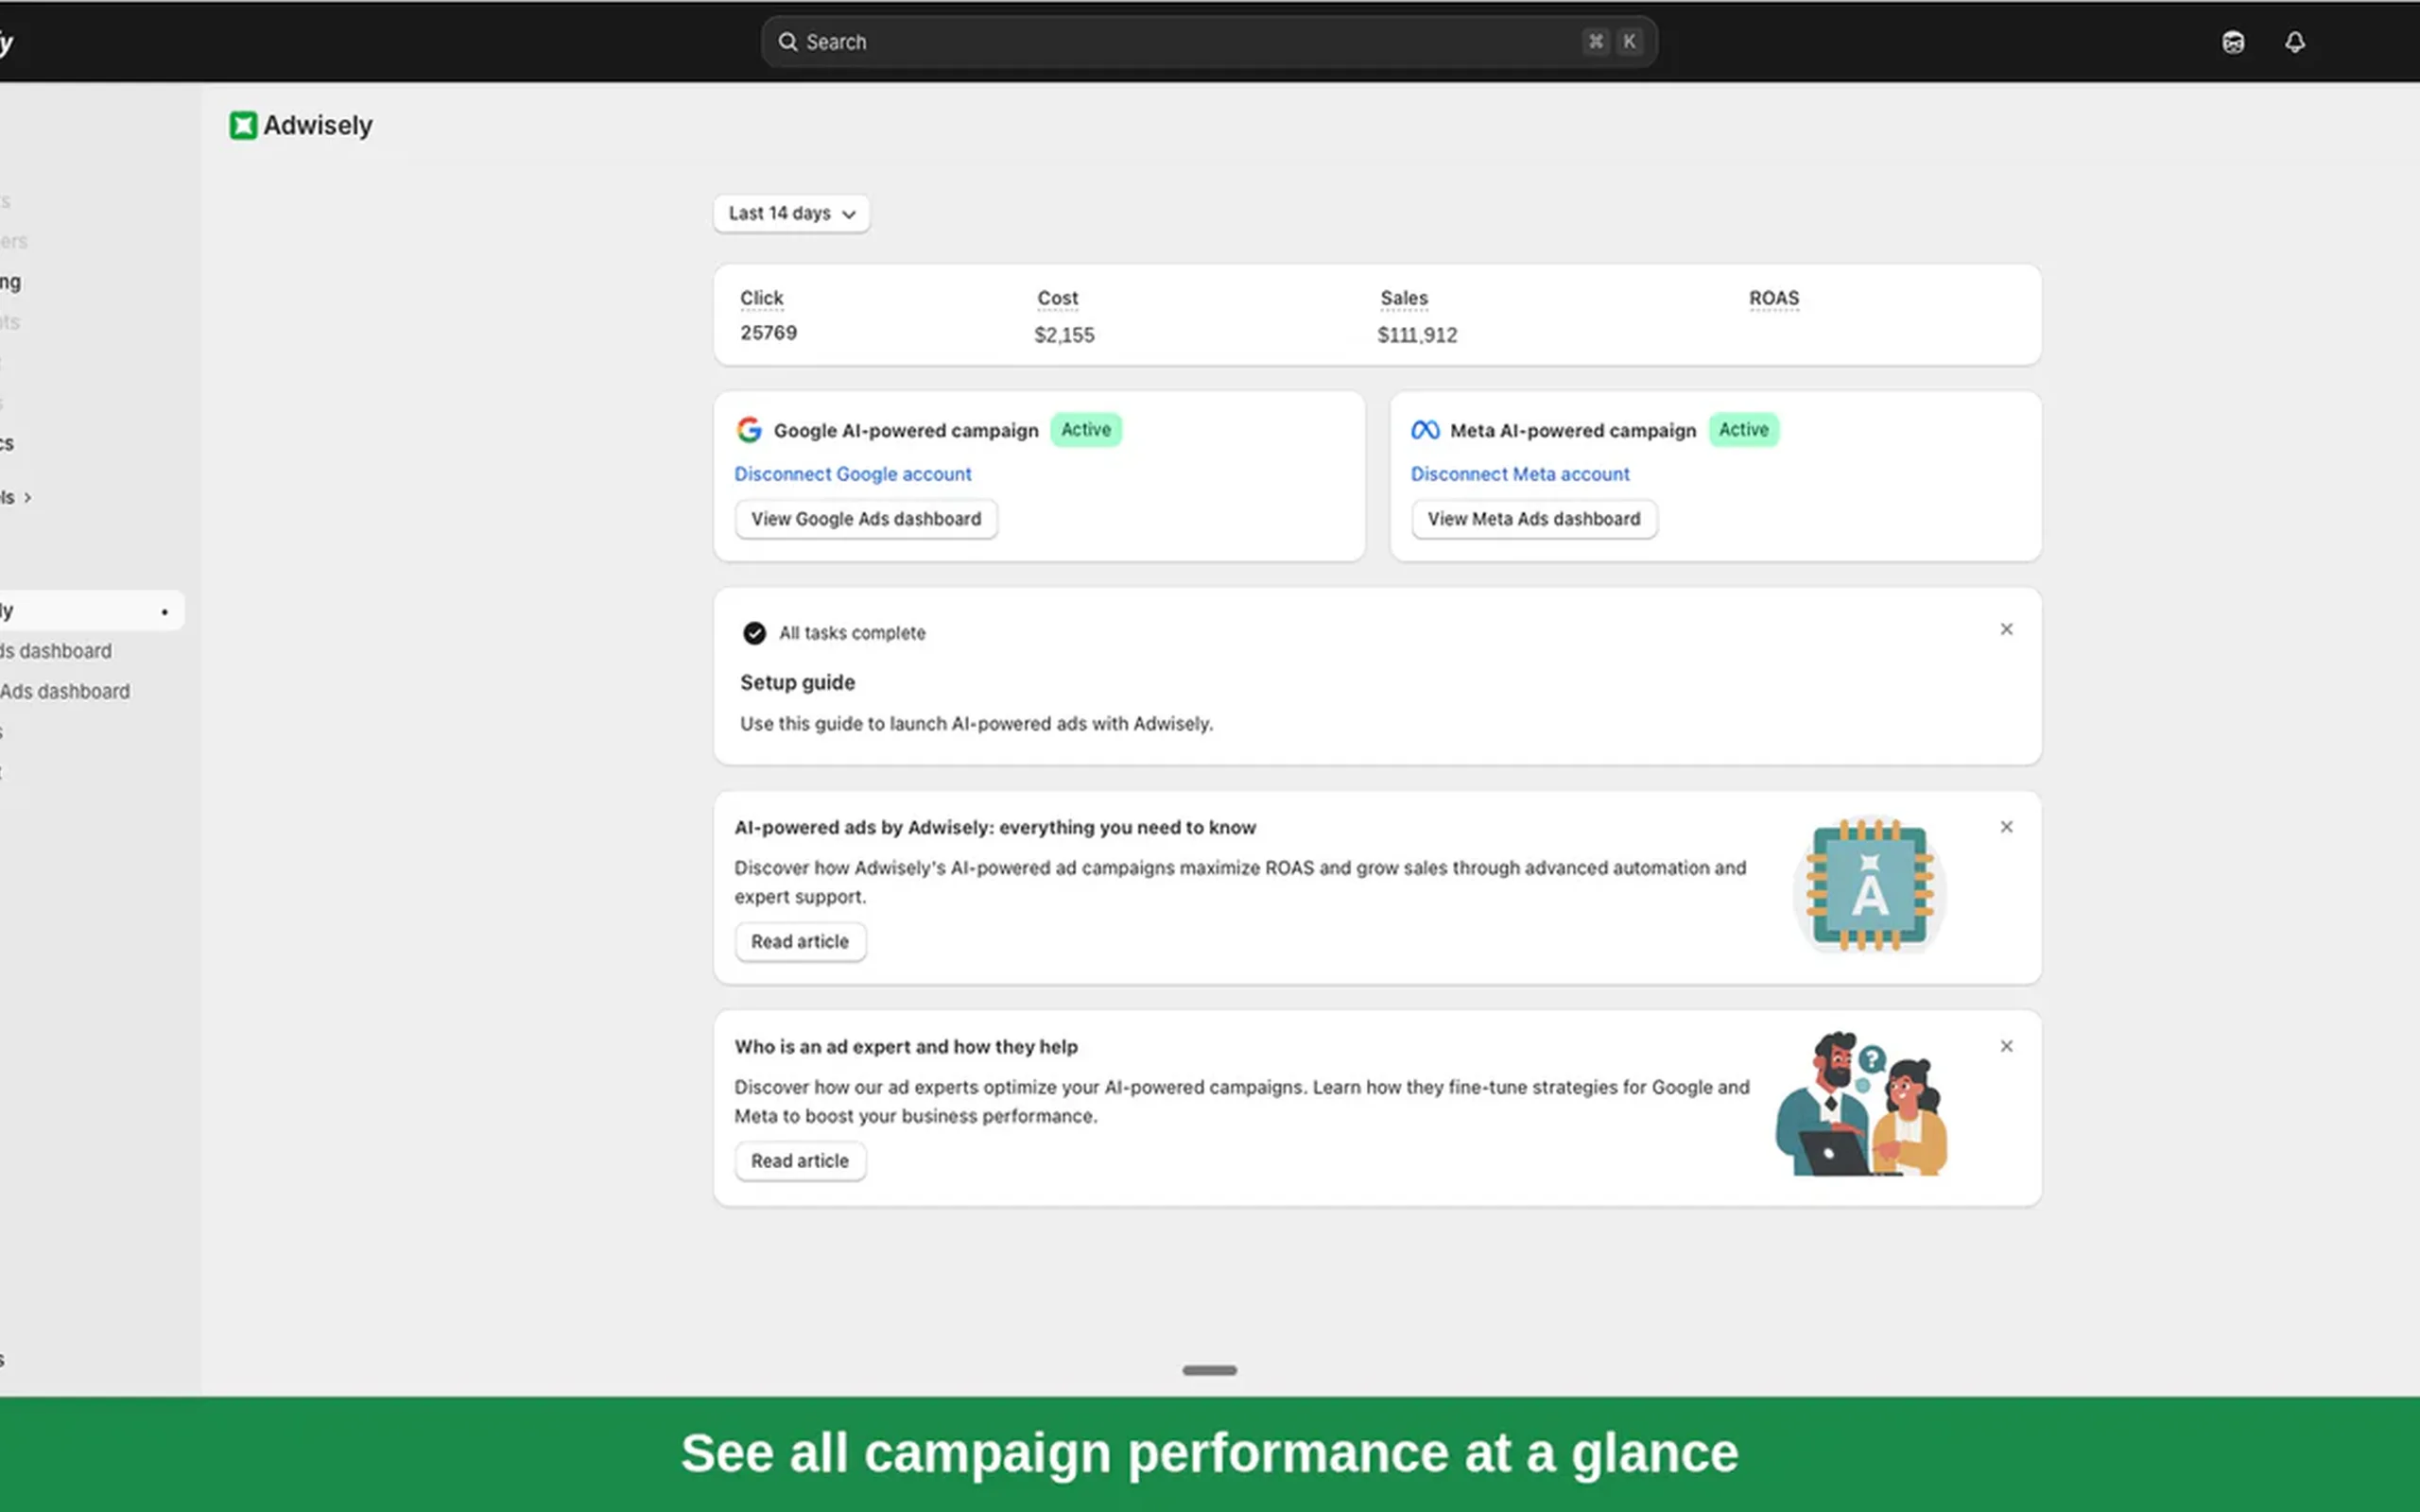Click the Google campaign Active badge

click(1086, 430)
